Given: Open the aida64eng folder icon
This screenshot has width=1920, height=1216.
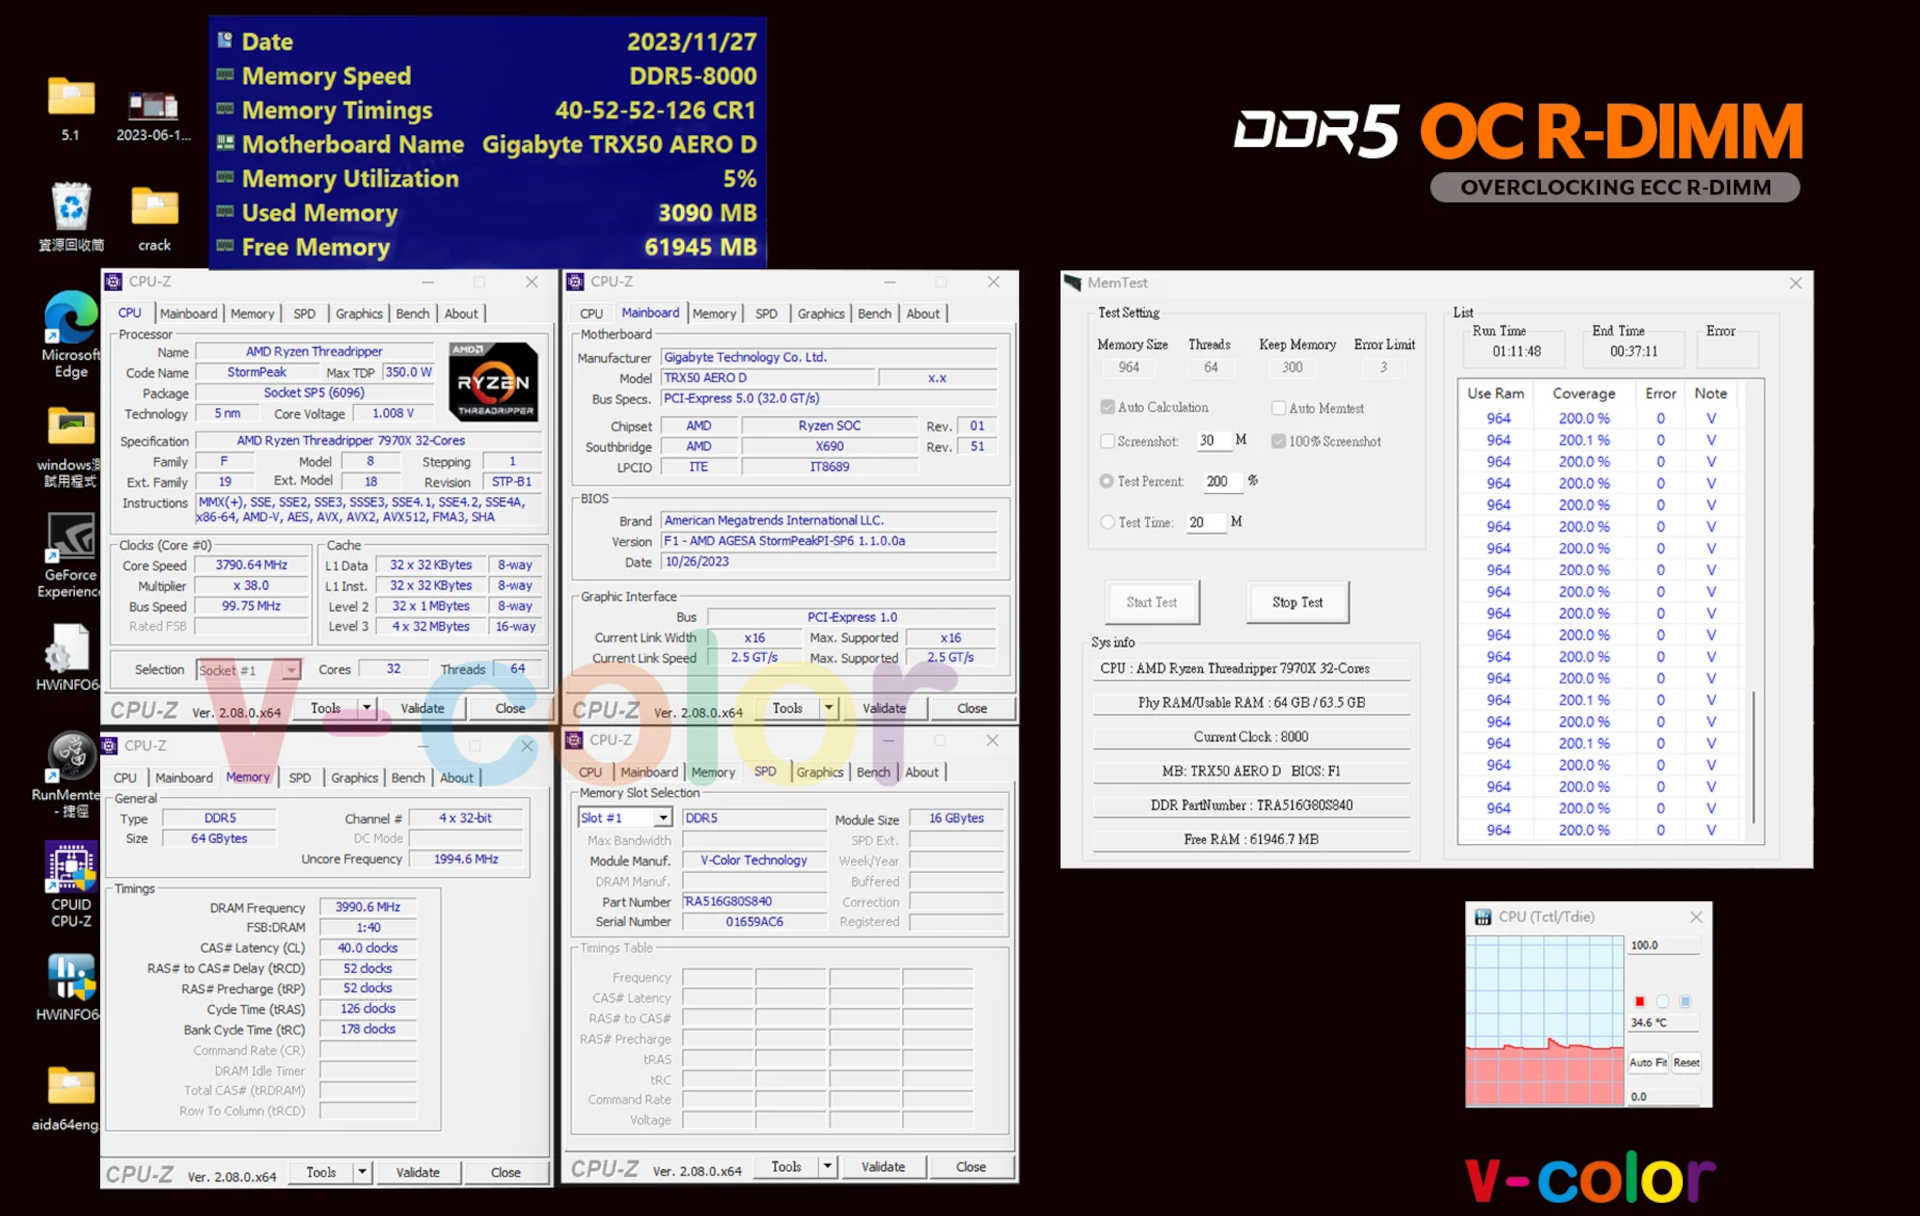Looking at the screenshot, I should [x=70, y=1088].
